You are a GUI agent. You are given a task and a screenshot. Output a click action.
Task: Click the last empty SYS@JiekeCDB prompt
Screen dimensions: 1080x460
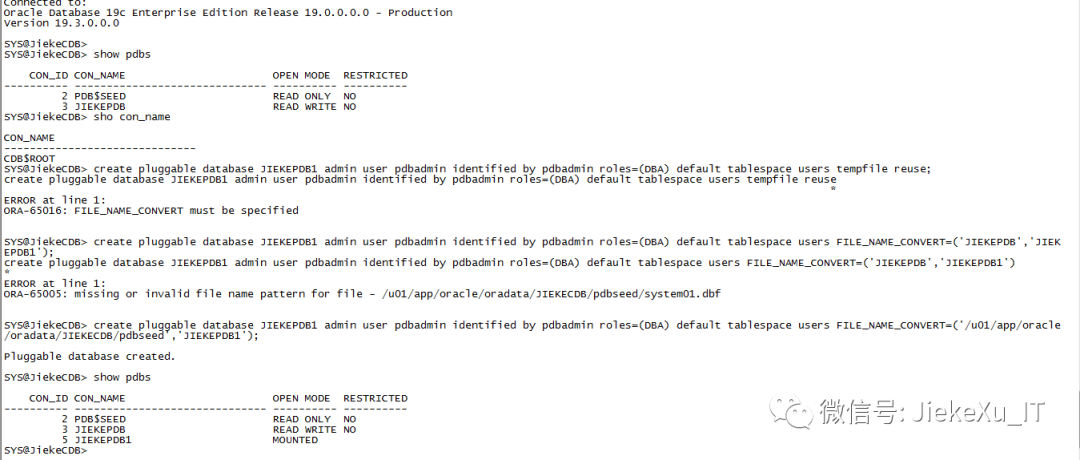pyautogui.click(x=45, y=451)
